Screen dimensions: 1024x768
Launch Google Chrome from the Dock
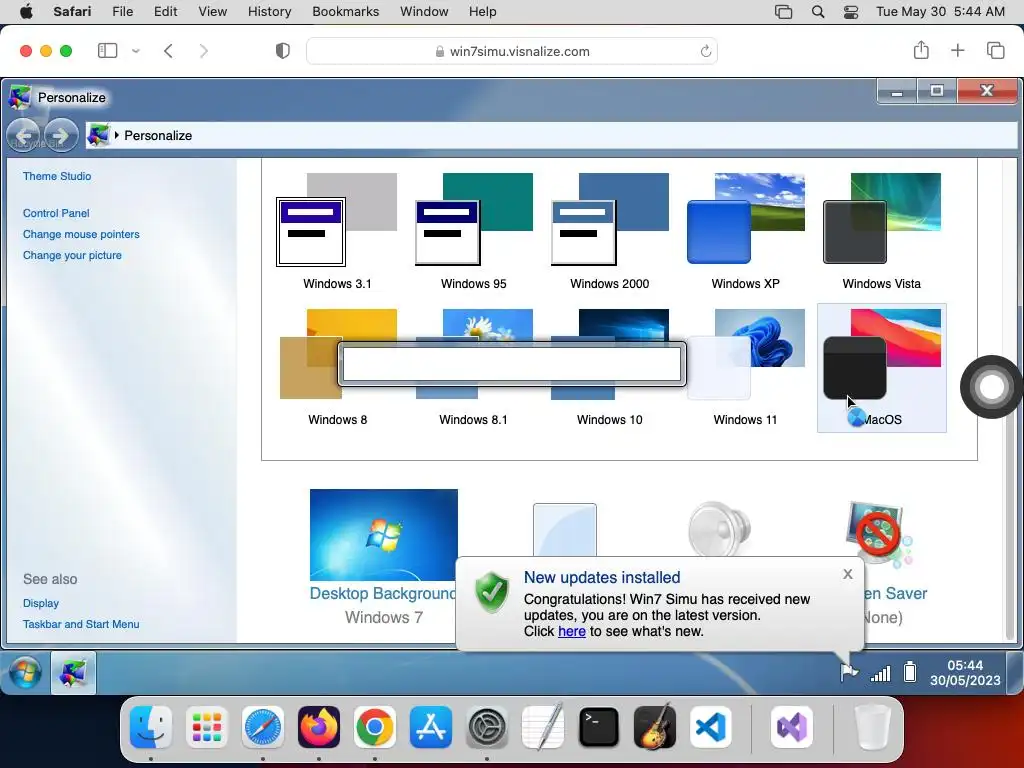pos(375,727)
